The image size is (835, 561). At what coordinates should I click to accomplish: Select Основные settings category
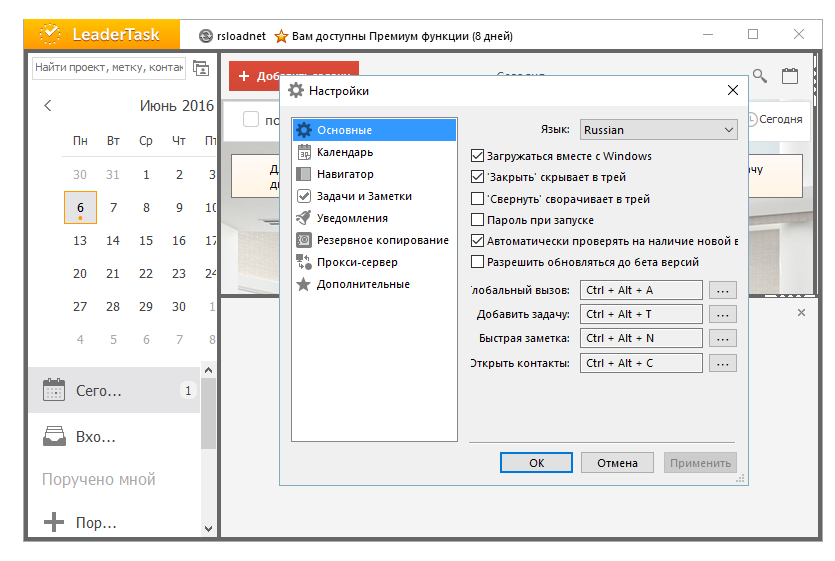click(x=375, y=130)
